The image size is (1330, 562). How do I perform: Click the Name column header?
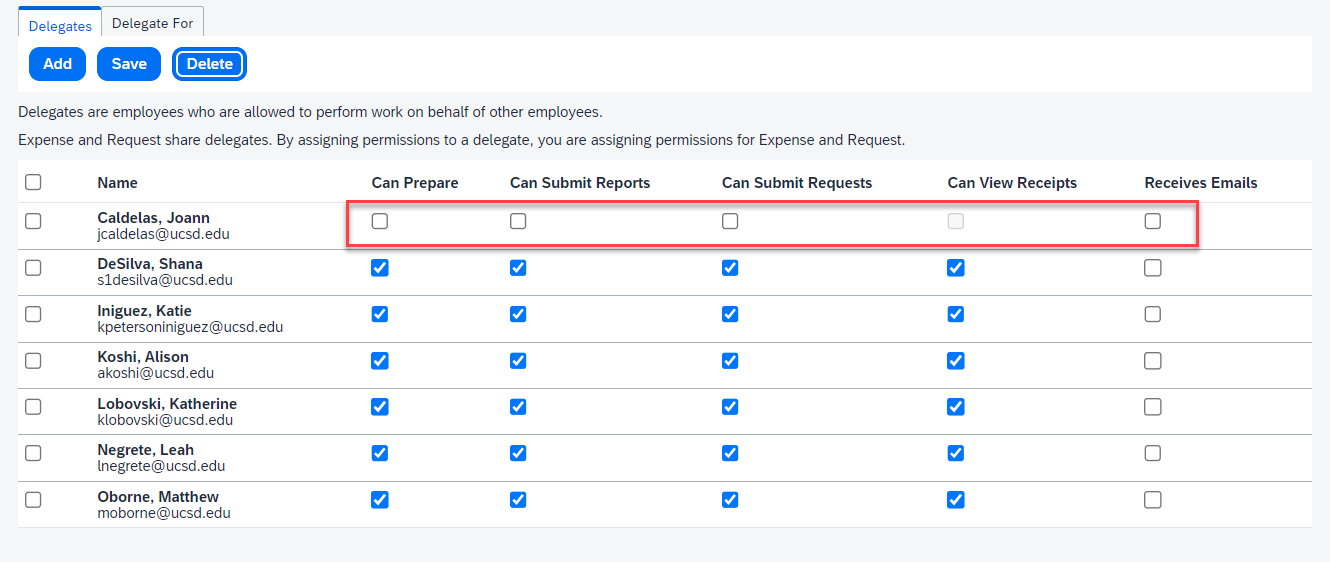[x=118, y=183]
